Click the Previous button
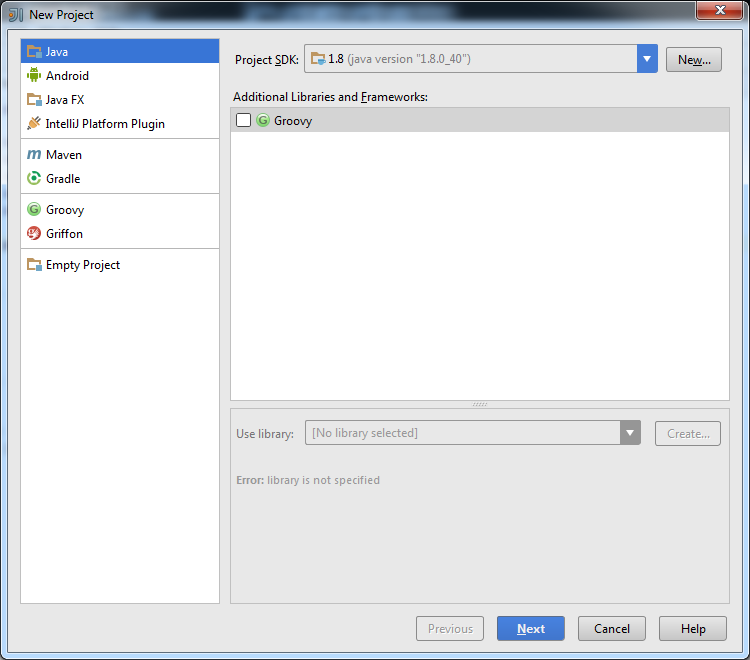Screen dimensions: 750x660 click(x=450, y=628)
